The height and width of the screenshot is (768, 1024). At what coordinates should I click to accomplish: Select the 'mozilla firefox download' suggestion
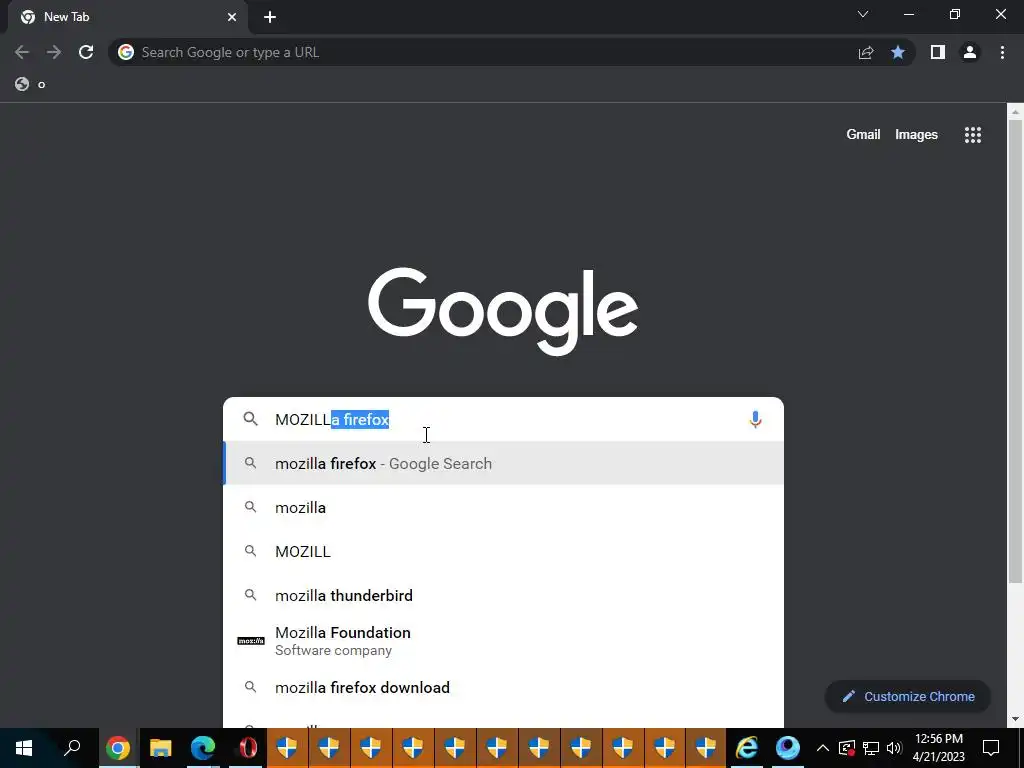(503, 687)
